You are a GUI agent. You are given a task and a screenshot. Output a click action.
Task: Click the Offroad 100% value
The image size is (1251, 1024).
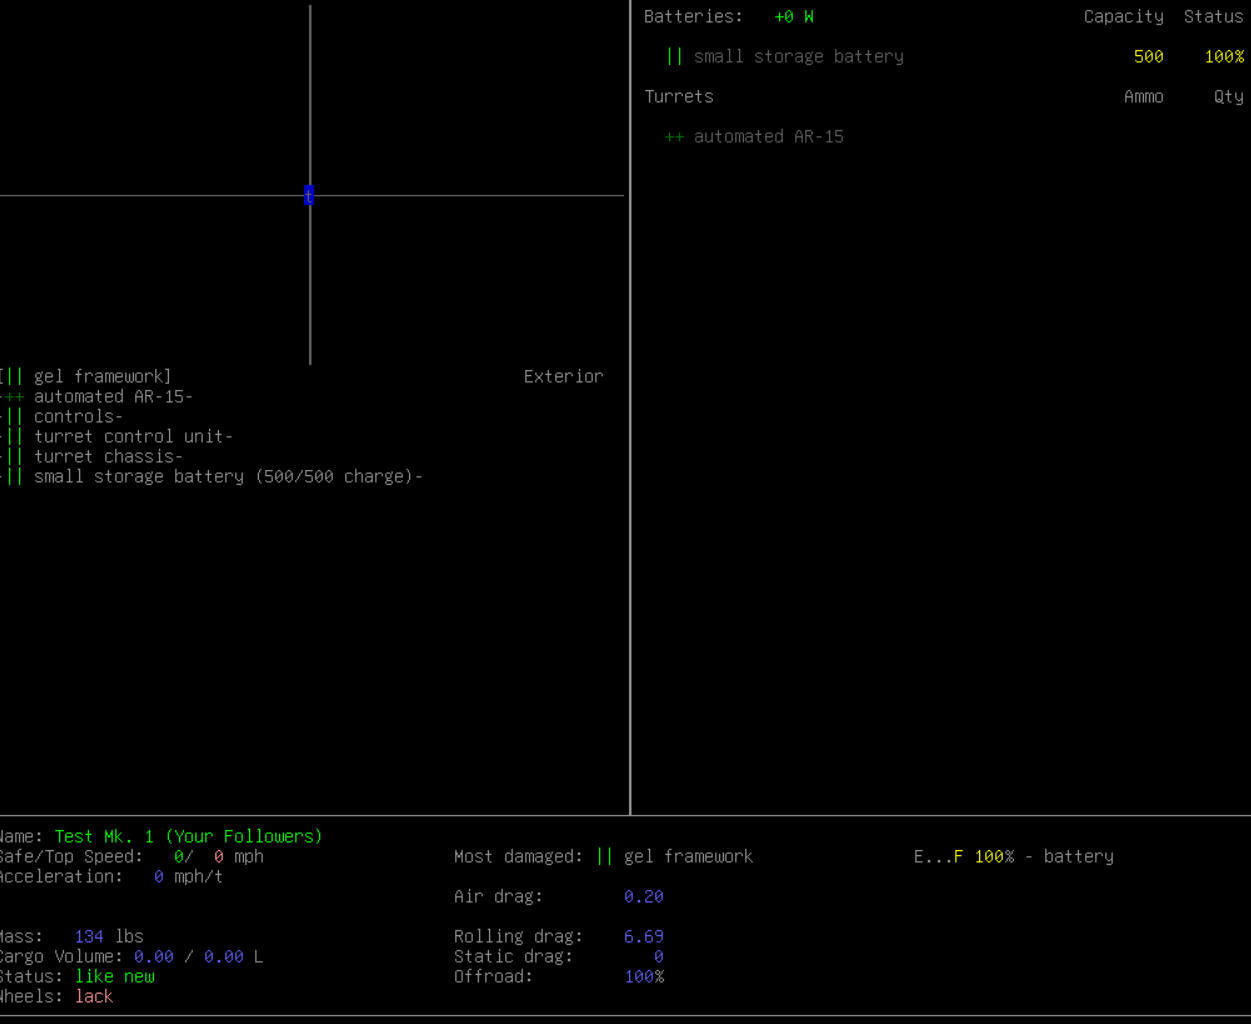(x=644, y=977)
